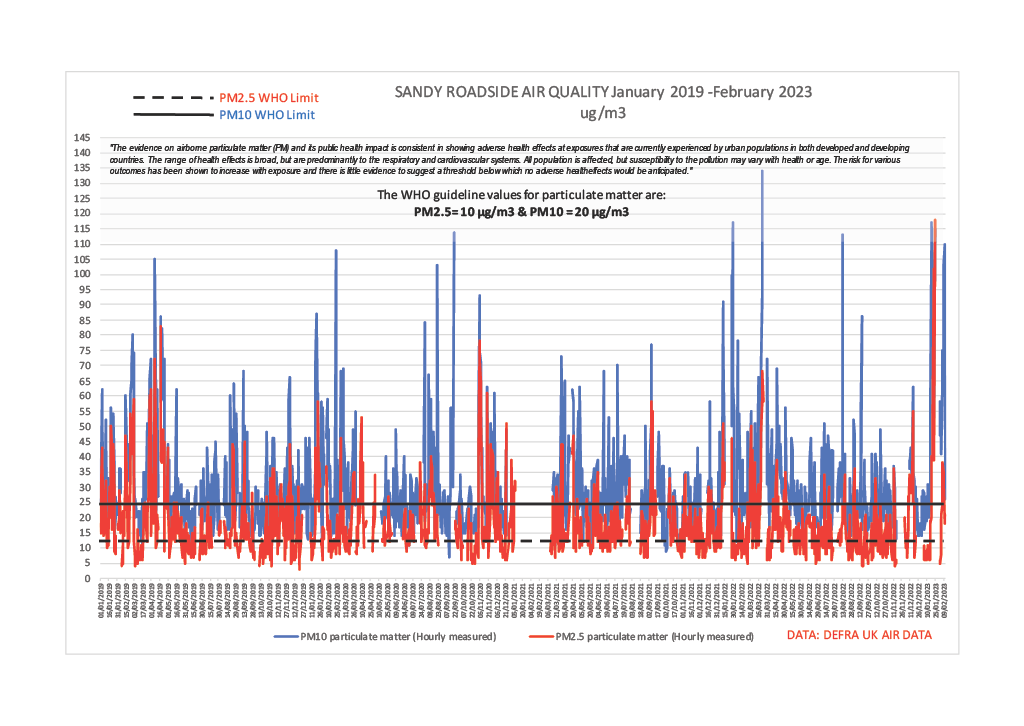The width and height of the screenshot is (1024, 726).
Task: Click the DATA: DEFRA UK AIR DATA link
Action: [860, 634]
